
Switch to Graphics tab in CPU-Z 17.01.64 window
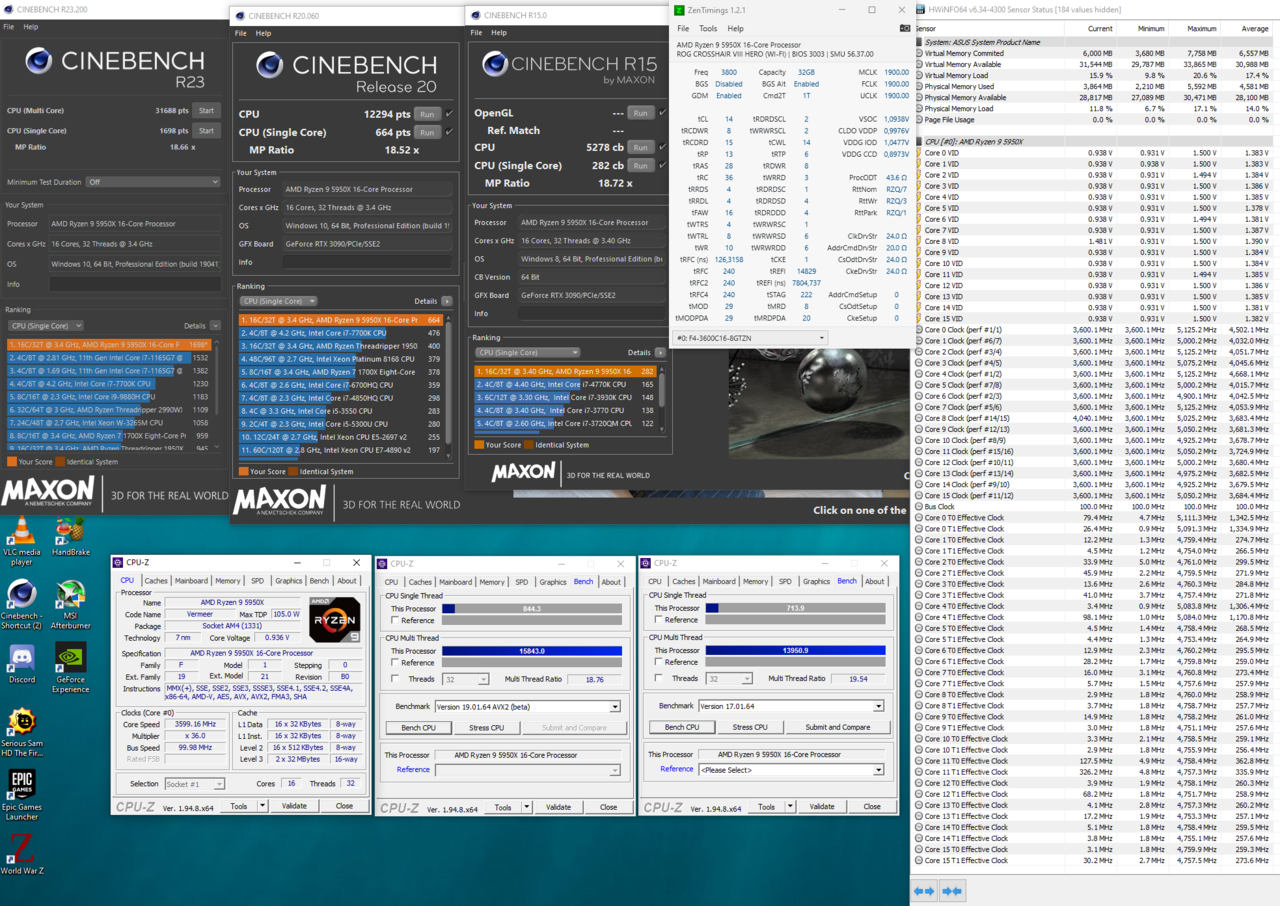click(816, 581)
